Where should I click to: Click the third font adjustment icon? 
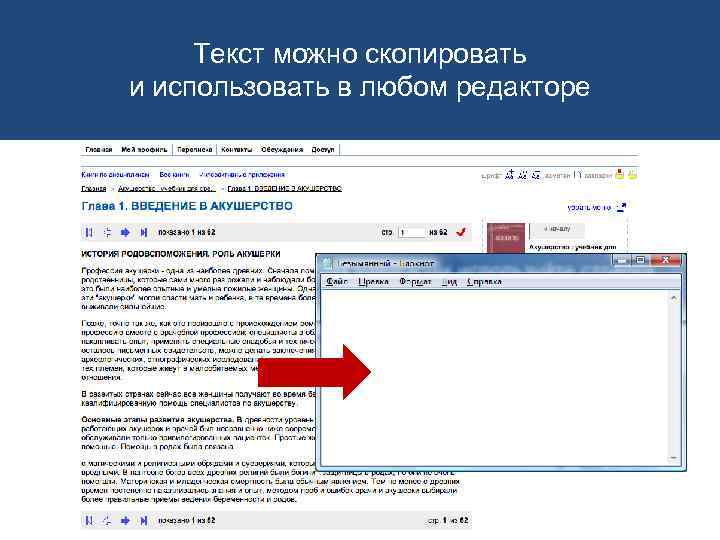point(536,174)
